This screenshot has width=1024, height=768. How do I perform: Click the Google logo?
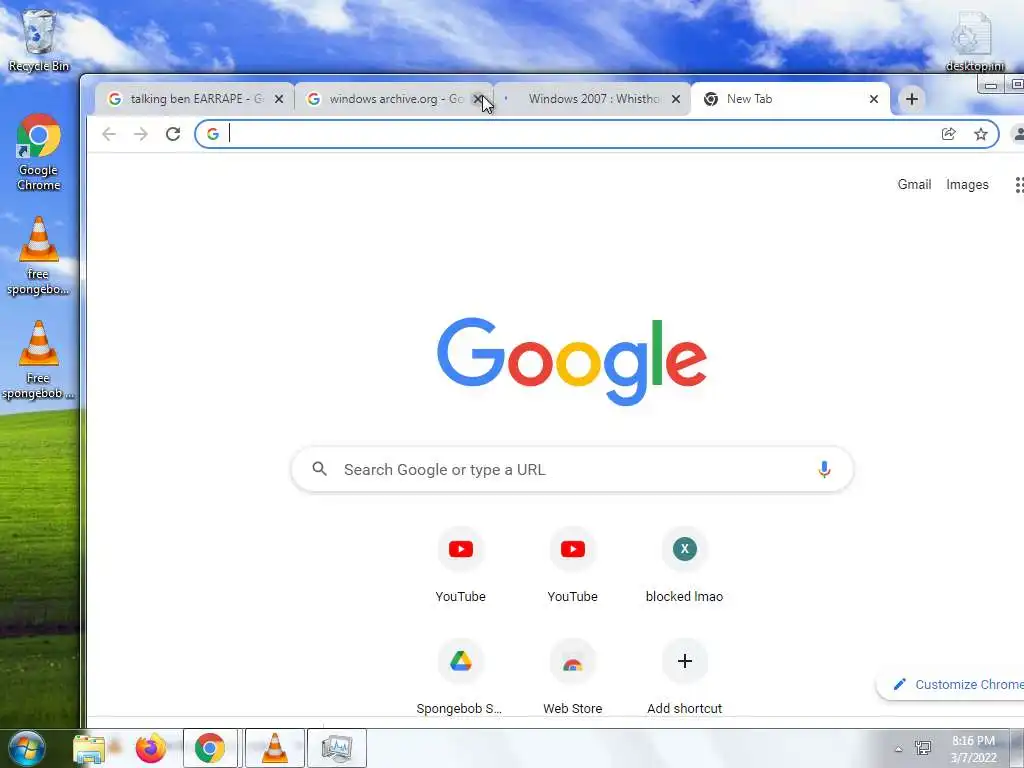[x=572, y=361]
